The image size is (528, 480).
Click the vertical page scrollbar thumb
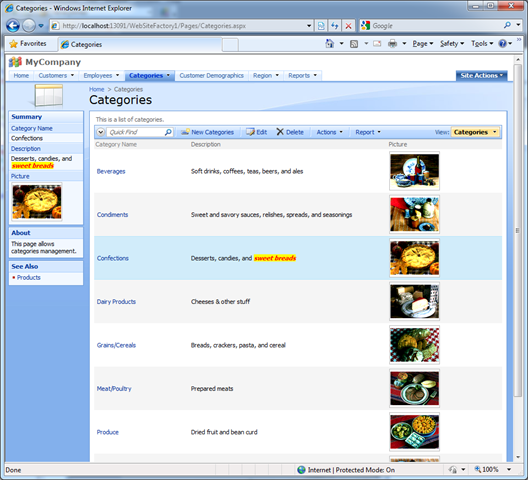[518, 230]
